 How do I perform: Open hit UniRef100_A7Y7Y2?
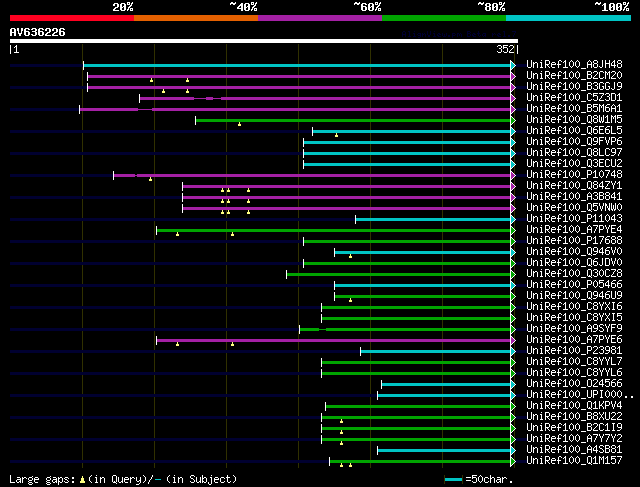click(574, 439)
